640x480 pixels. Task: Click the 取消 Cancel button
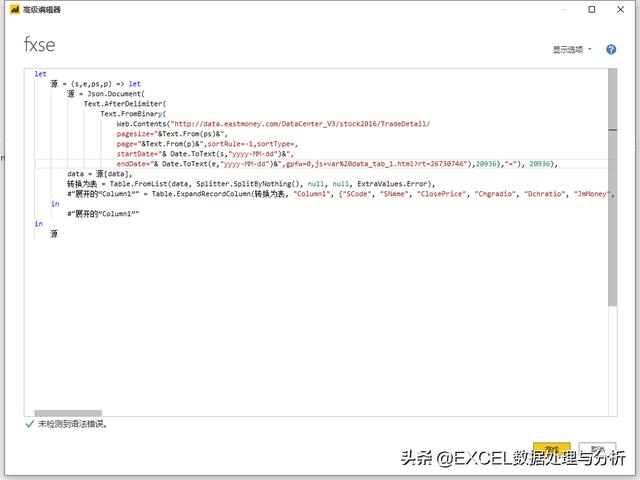[597, 449]
